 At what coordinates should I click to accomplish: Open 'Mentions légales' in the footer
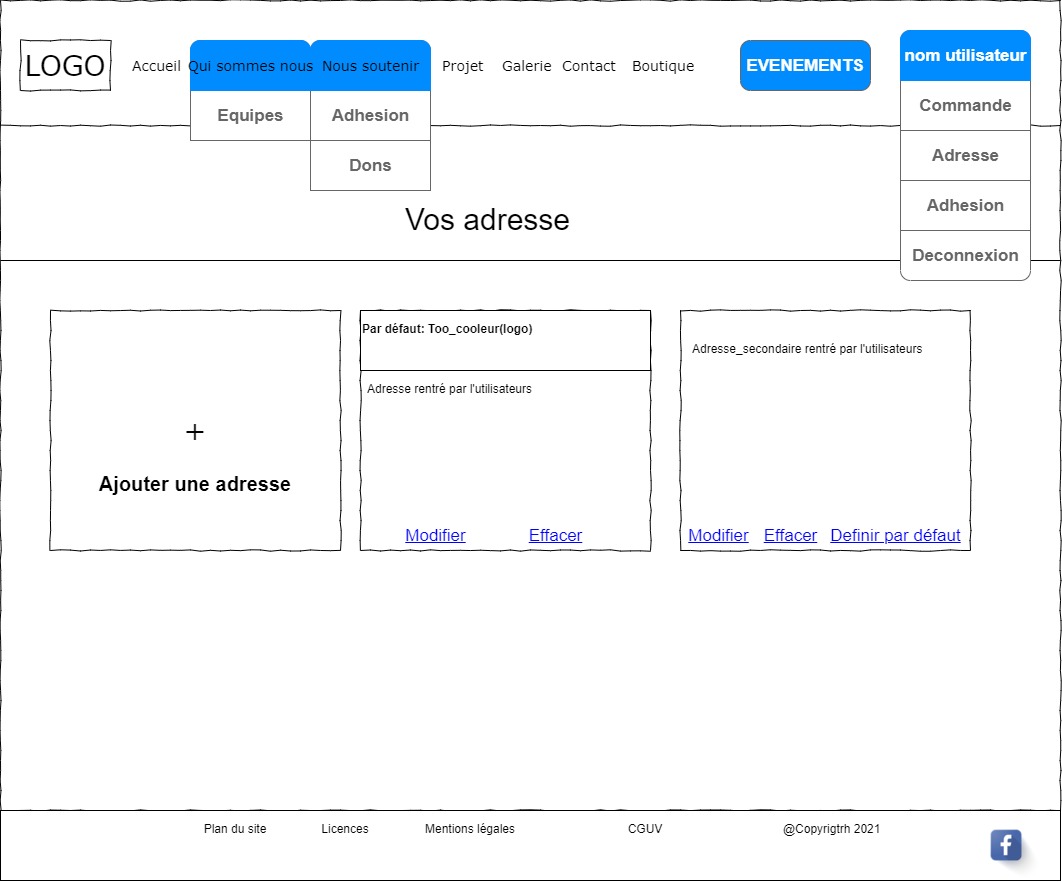(469, 829)
